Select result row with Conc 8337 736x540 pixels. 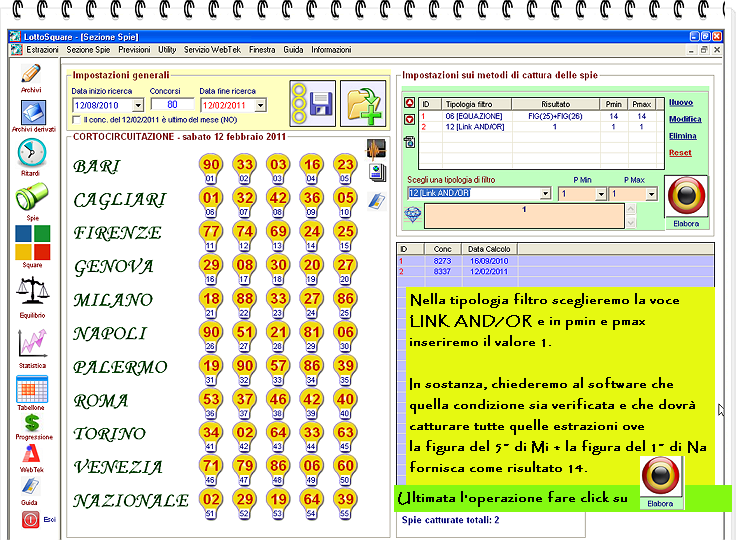[x=556, y=271]
